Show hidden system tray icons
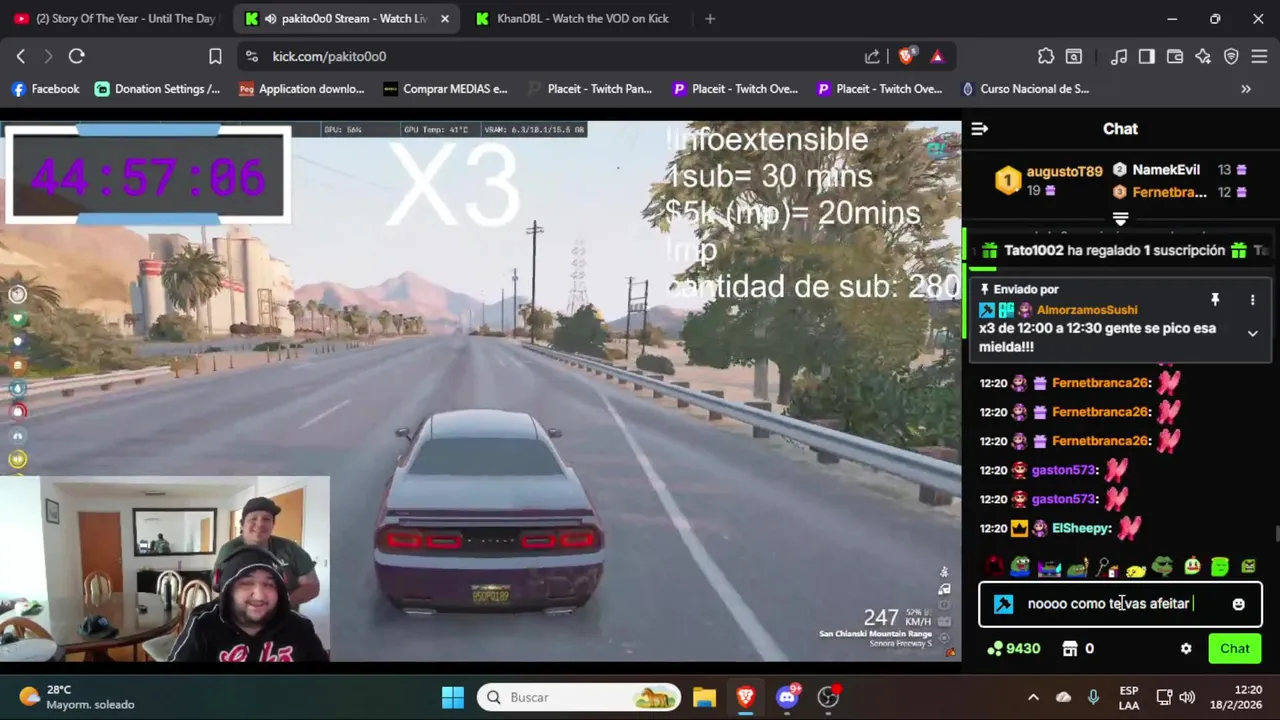 [x=1033, y=697]
